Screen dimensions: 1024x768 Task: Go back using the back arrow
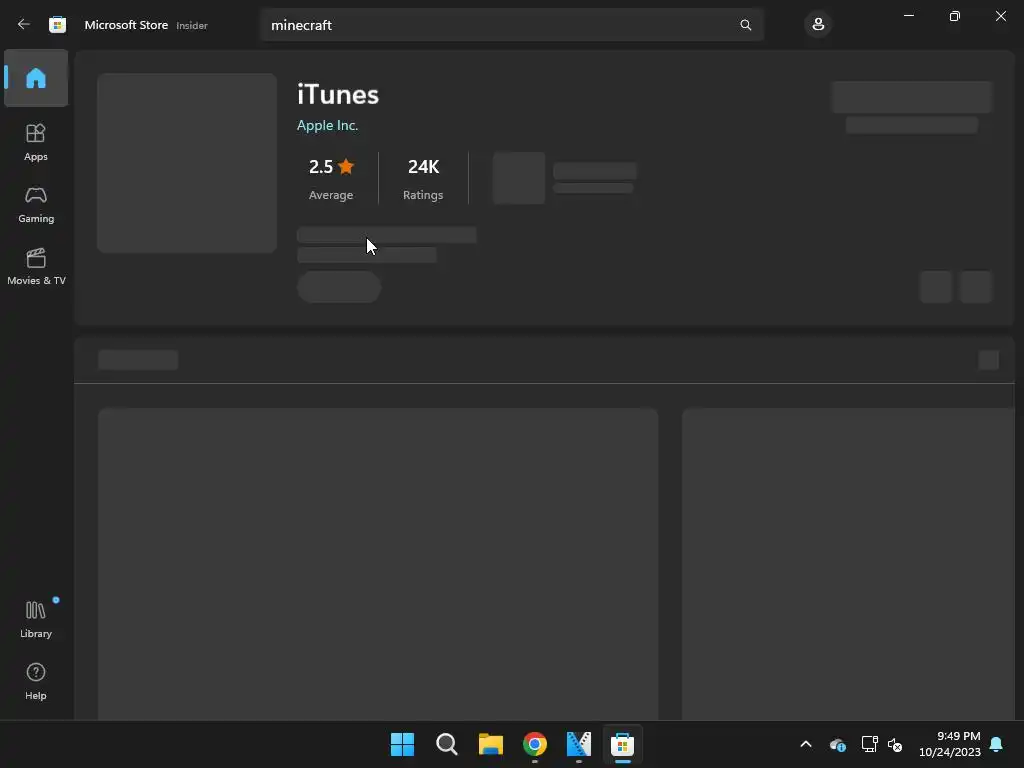24,25
